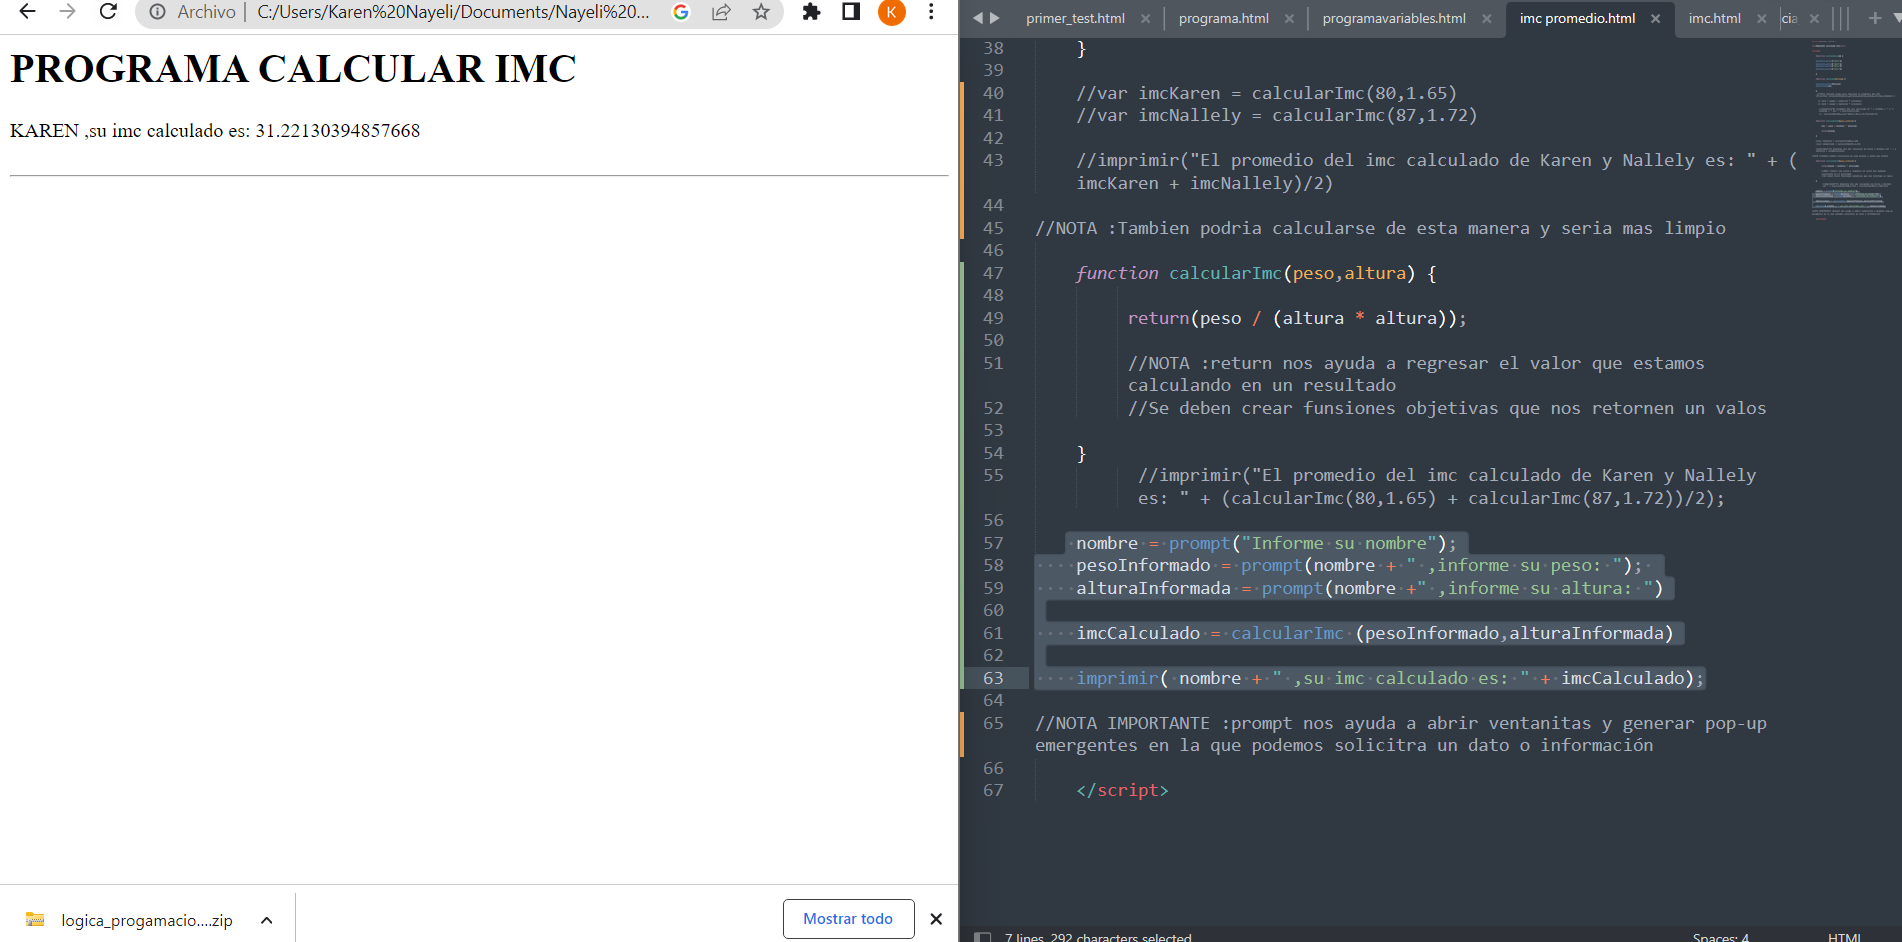
Task: Click Mostrar todo downloads button
Action: point(848,919)
